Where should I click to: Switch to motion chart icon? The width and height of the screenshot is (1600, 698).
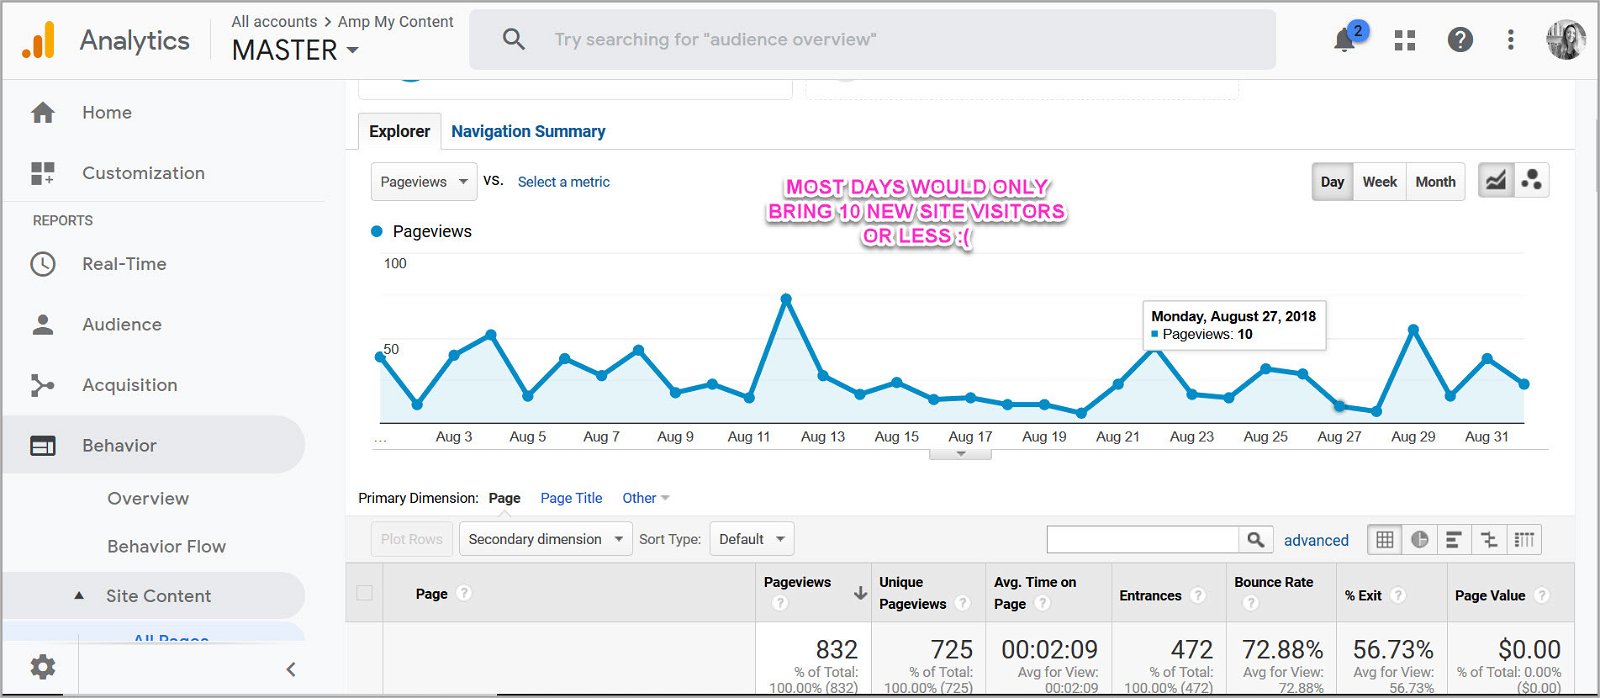pos(1531,181)
